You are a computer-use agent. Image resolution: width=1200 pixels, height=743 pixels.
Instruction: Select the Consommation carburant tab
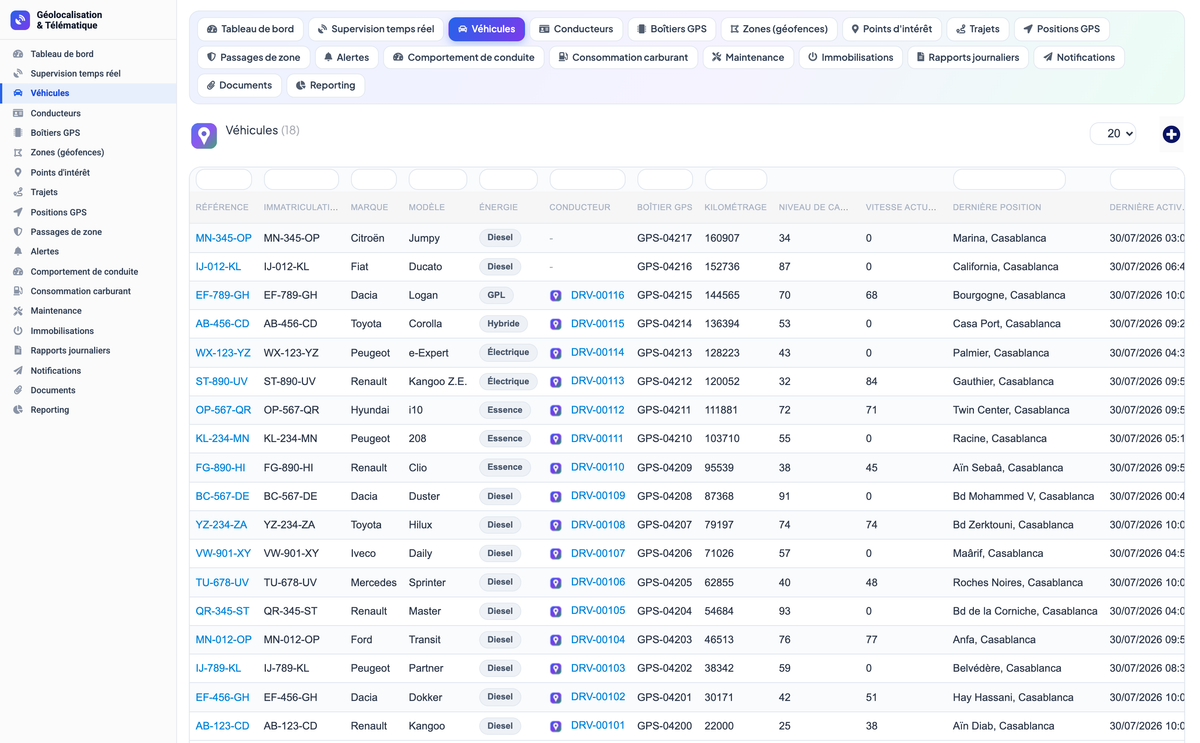pyautogui.click(x=623, y=57)
